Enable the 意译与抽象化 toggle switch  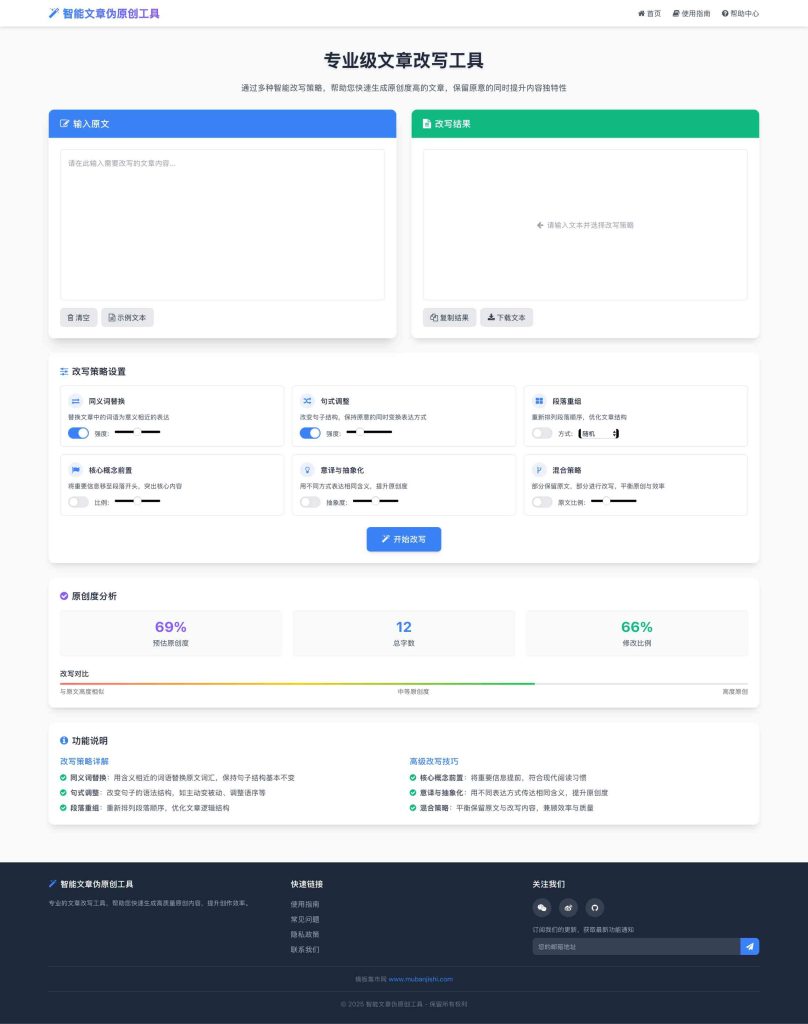(x=310, y=502)
